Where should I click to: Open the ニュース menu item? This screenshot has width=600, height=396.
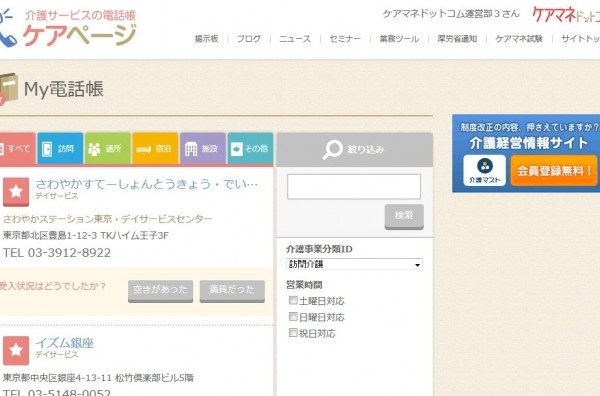(295, 39)
